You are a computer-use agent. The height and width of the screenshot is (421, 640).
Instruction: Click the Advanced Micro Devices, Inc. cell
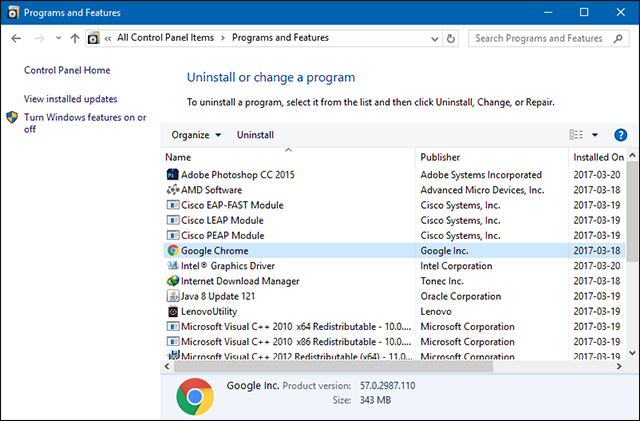pyautogui.click(x=482, y=190)
